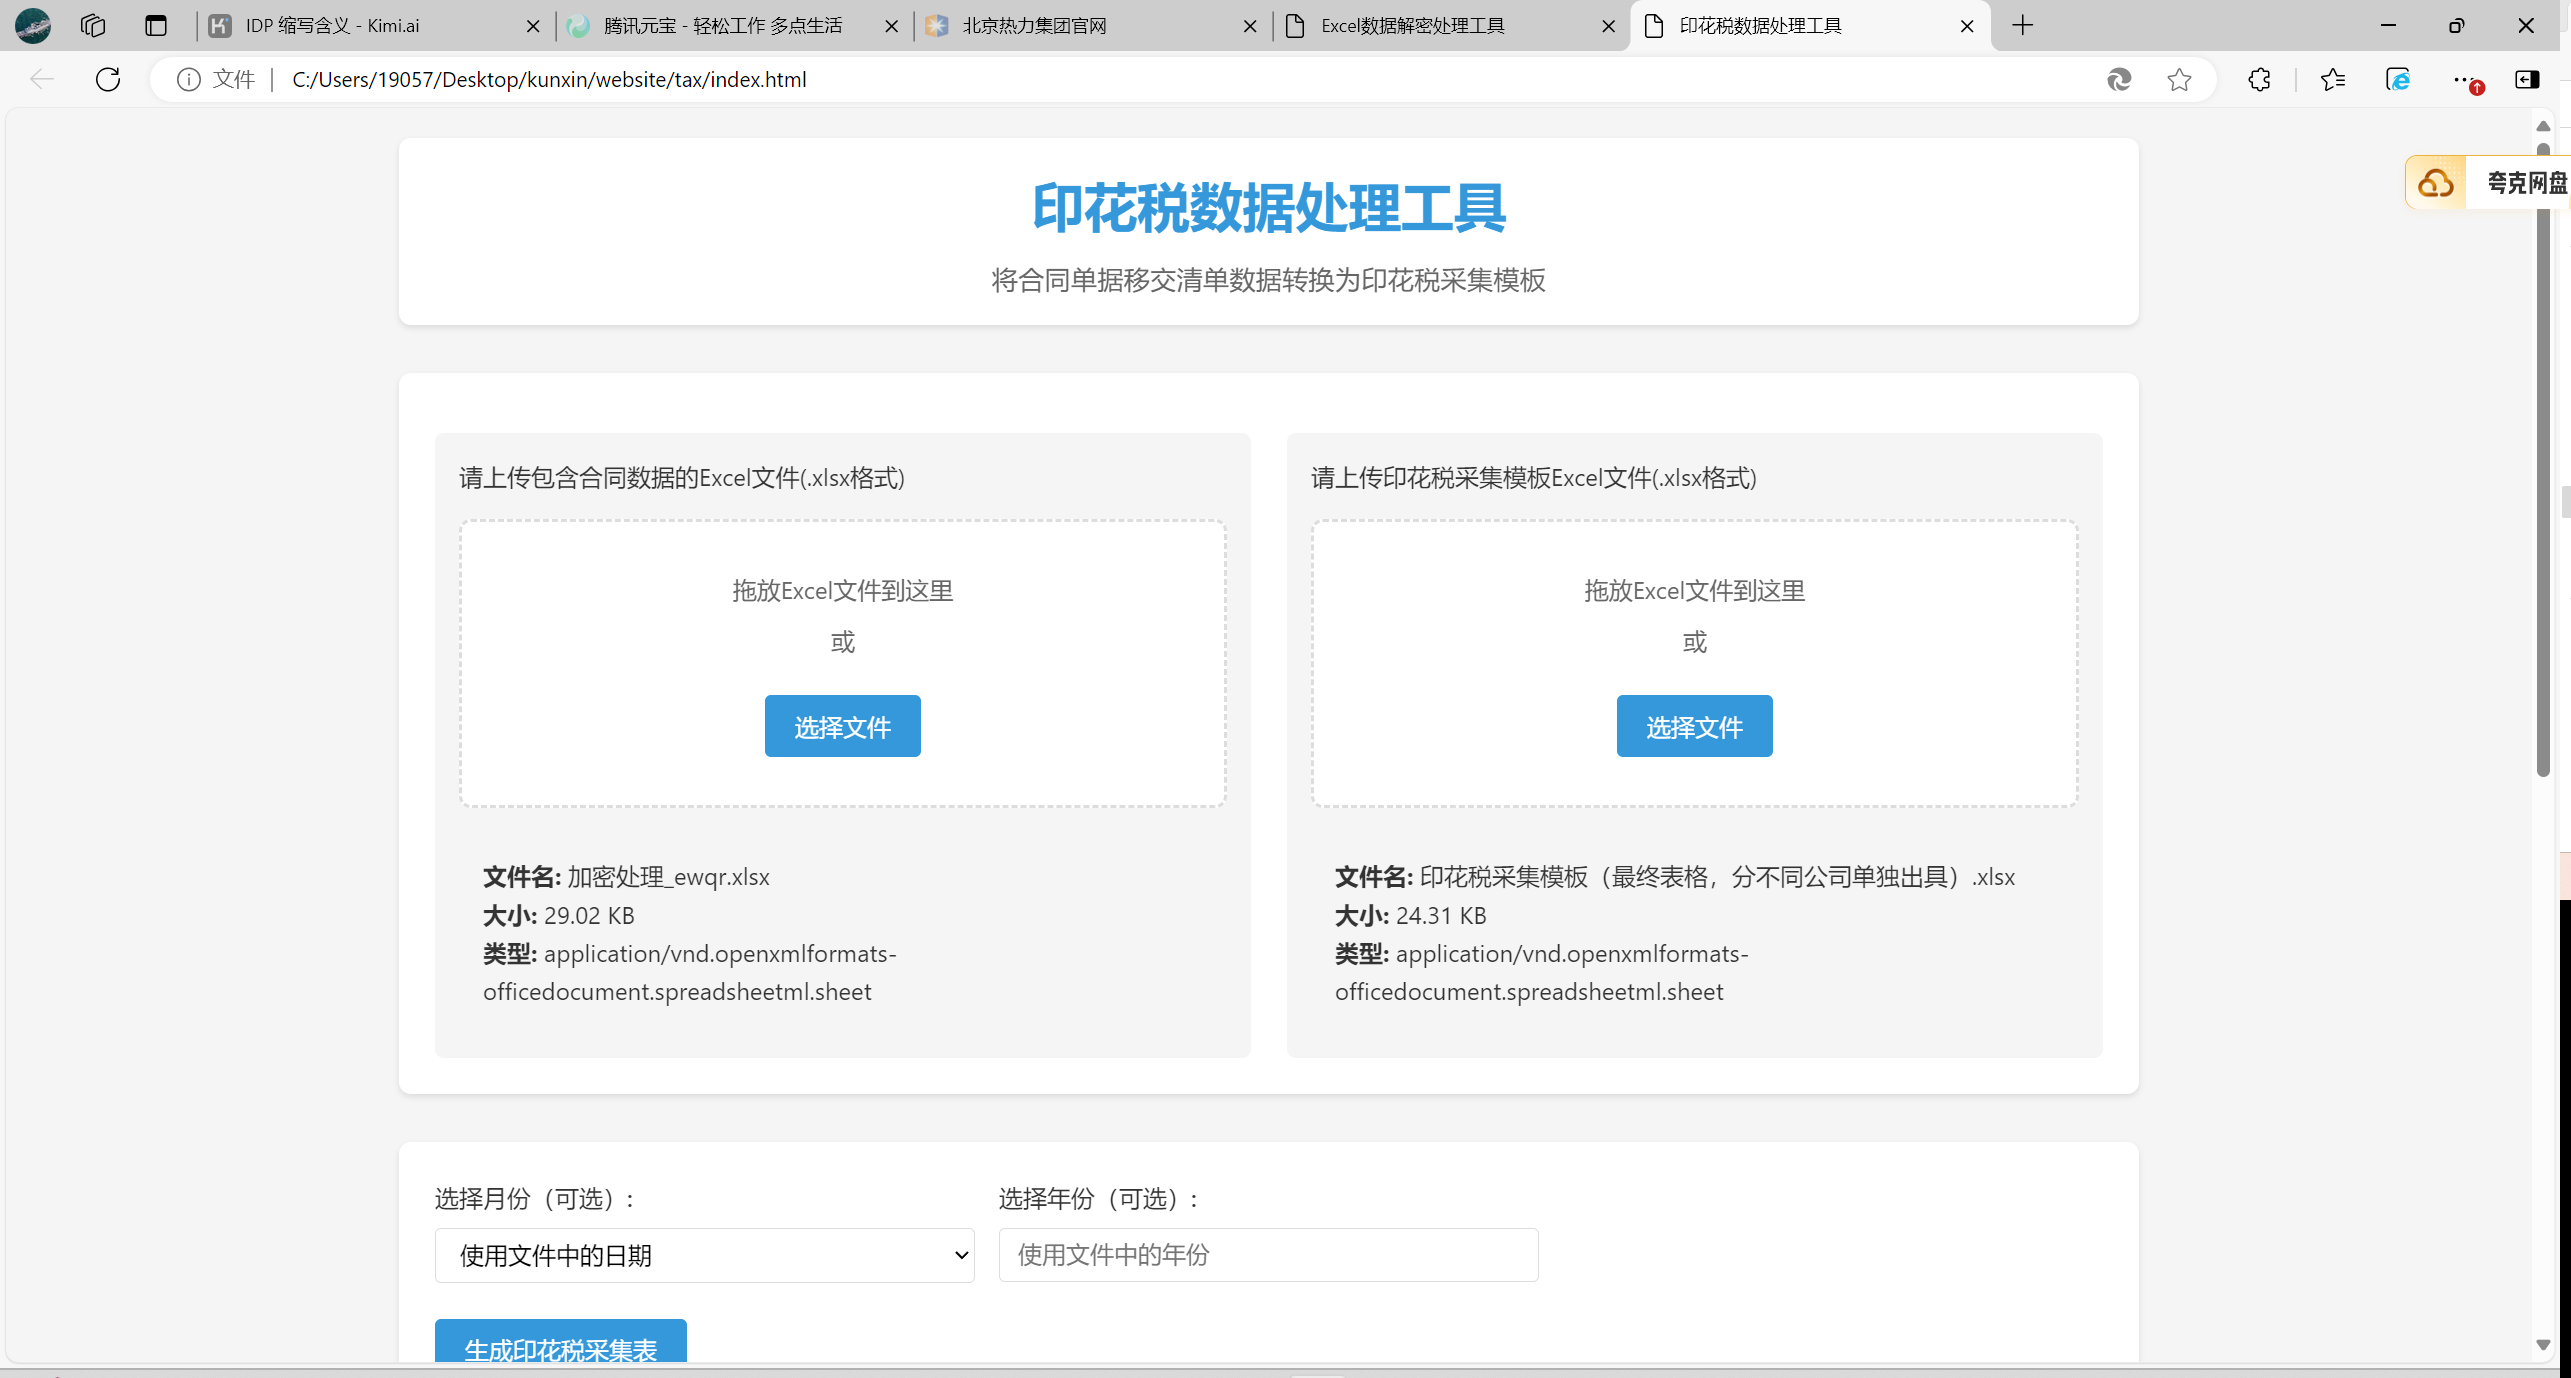Click the site information icon
Image resolution: width=2571 pixels, height=1378 pixels.
(x=188, y=79)
